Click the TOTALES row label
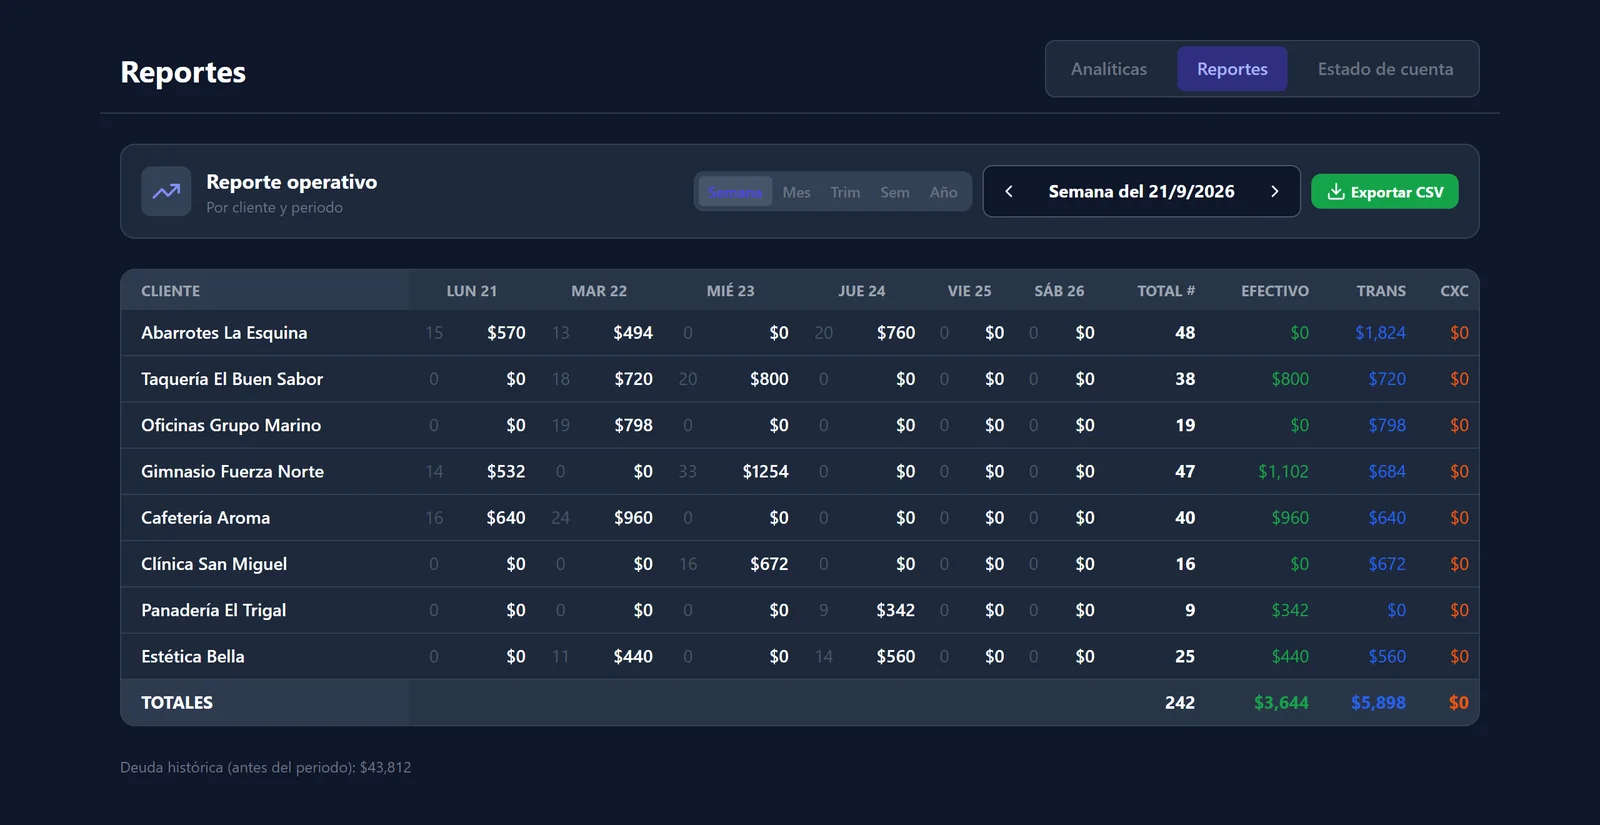Viewport: 1600px width, 825px height. click(177, 703)
